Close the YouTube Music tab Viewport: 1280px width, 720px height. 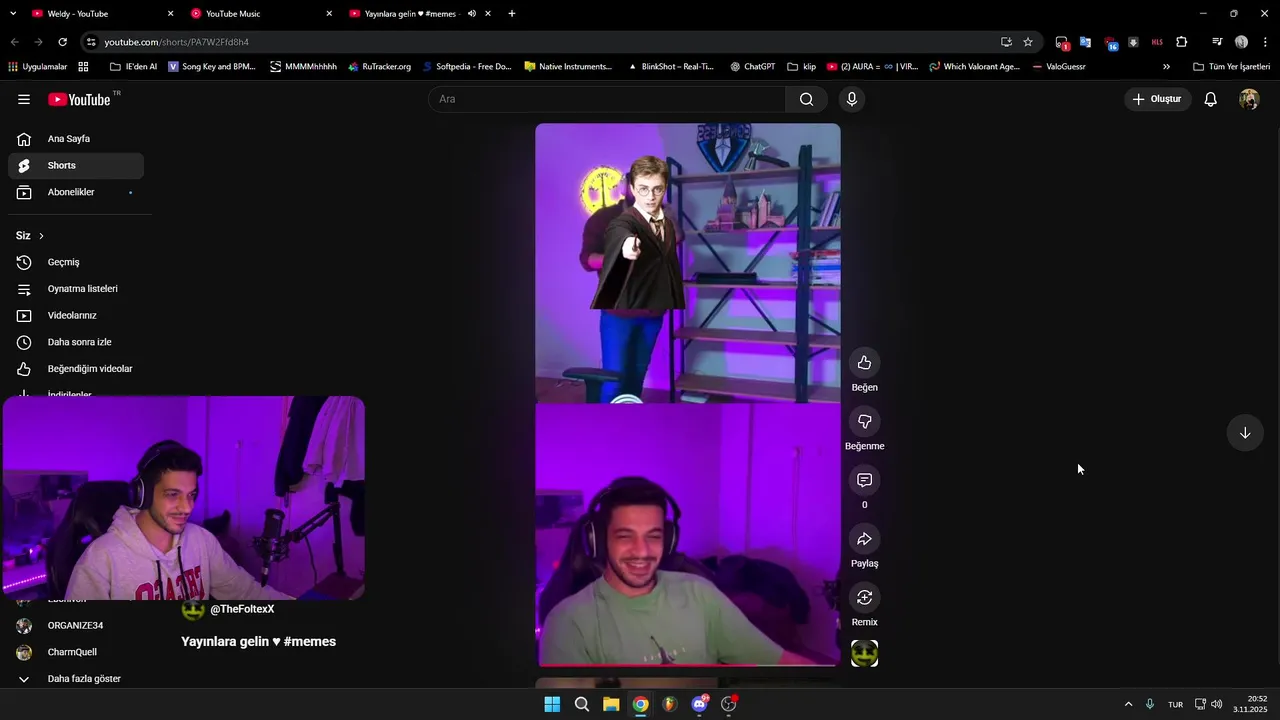[329, 14]
